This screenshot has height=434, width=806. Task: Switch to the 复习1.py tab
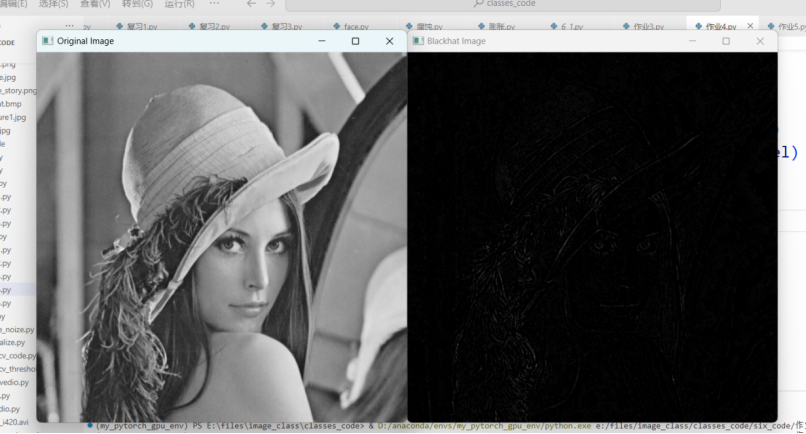(137, 26)
